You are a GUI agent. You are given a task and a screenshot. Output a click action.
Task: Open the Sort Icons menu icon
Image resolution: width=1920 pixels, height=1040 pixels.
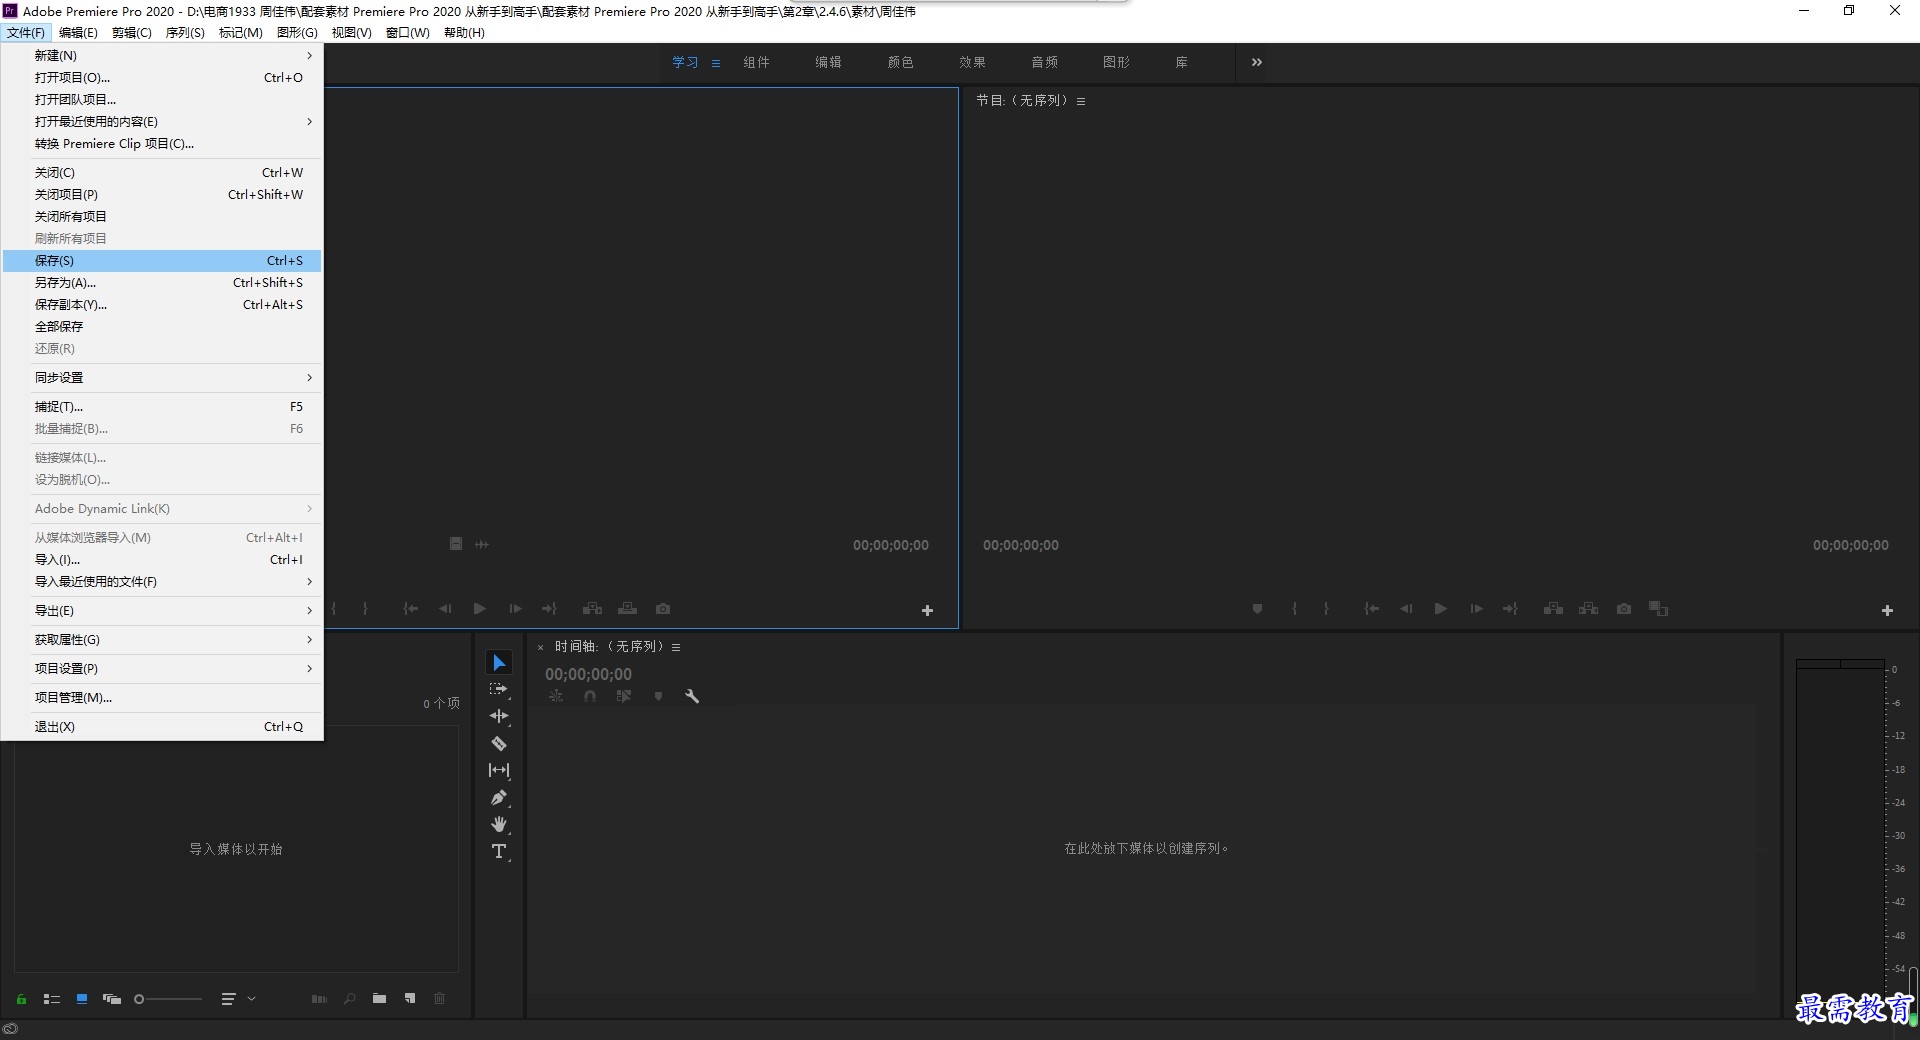[x=228, y=998]
